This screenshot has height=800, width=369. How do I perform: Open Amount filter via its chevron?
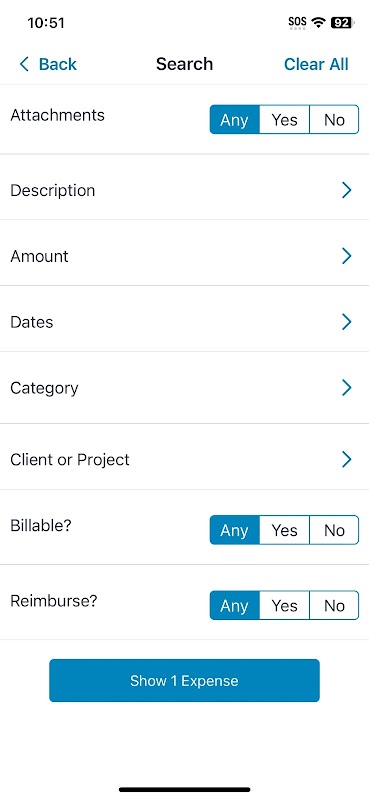point(347,256)
